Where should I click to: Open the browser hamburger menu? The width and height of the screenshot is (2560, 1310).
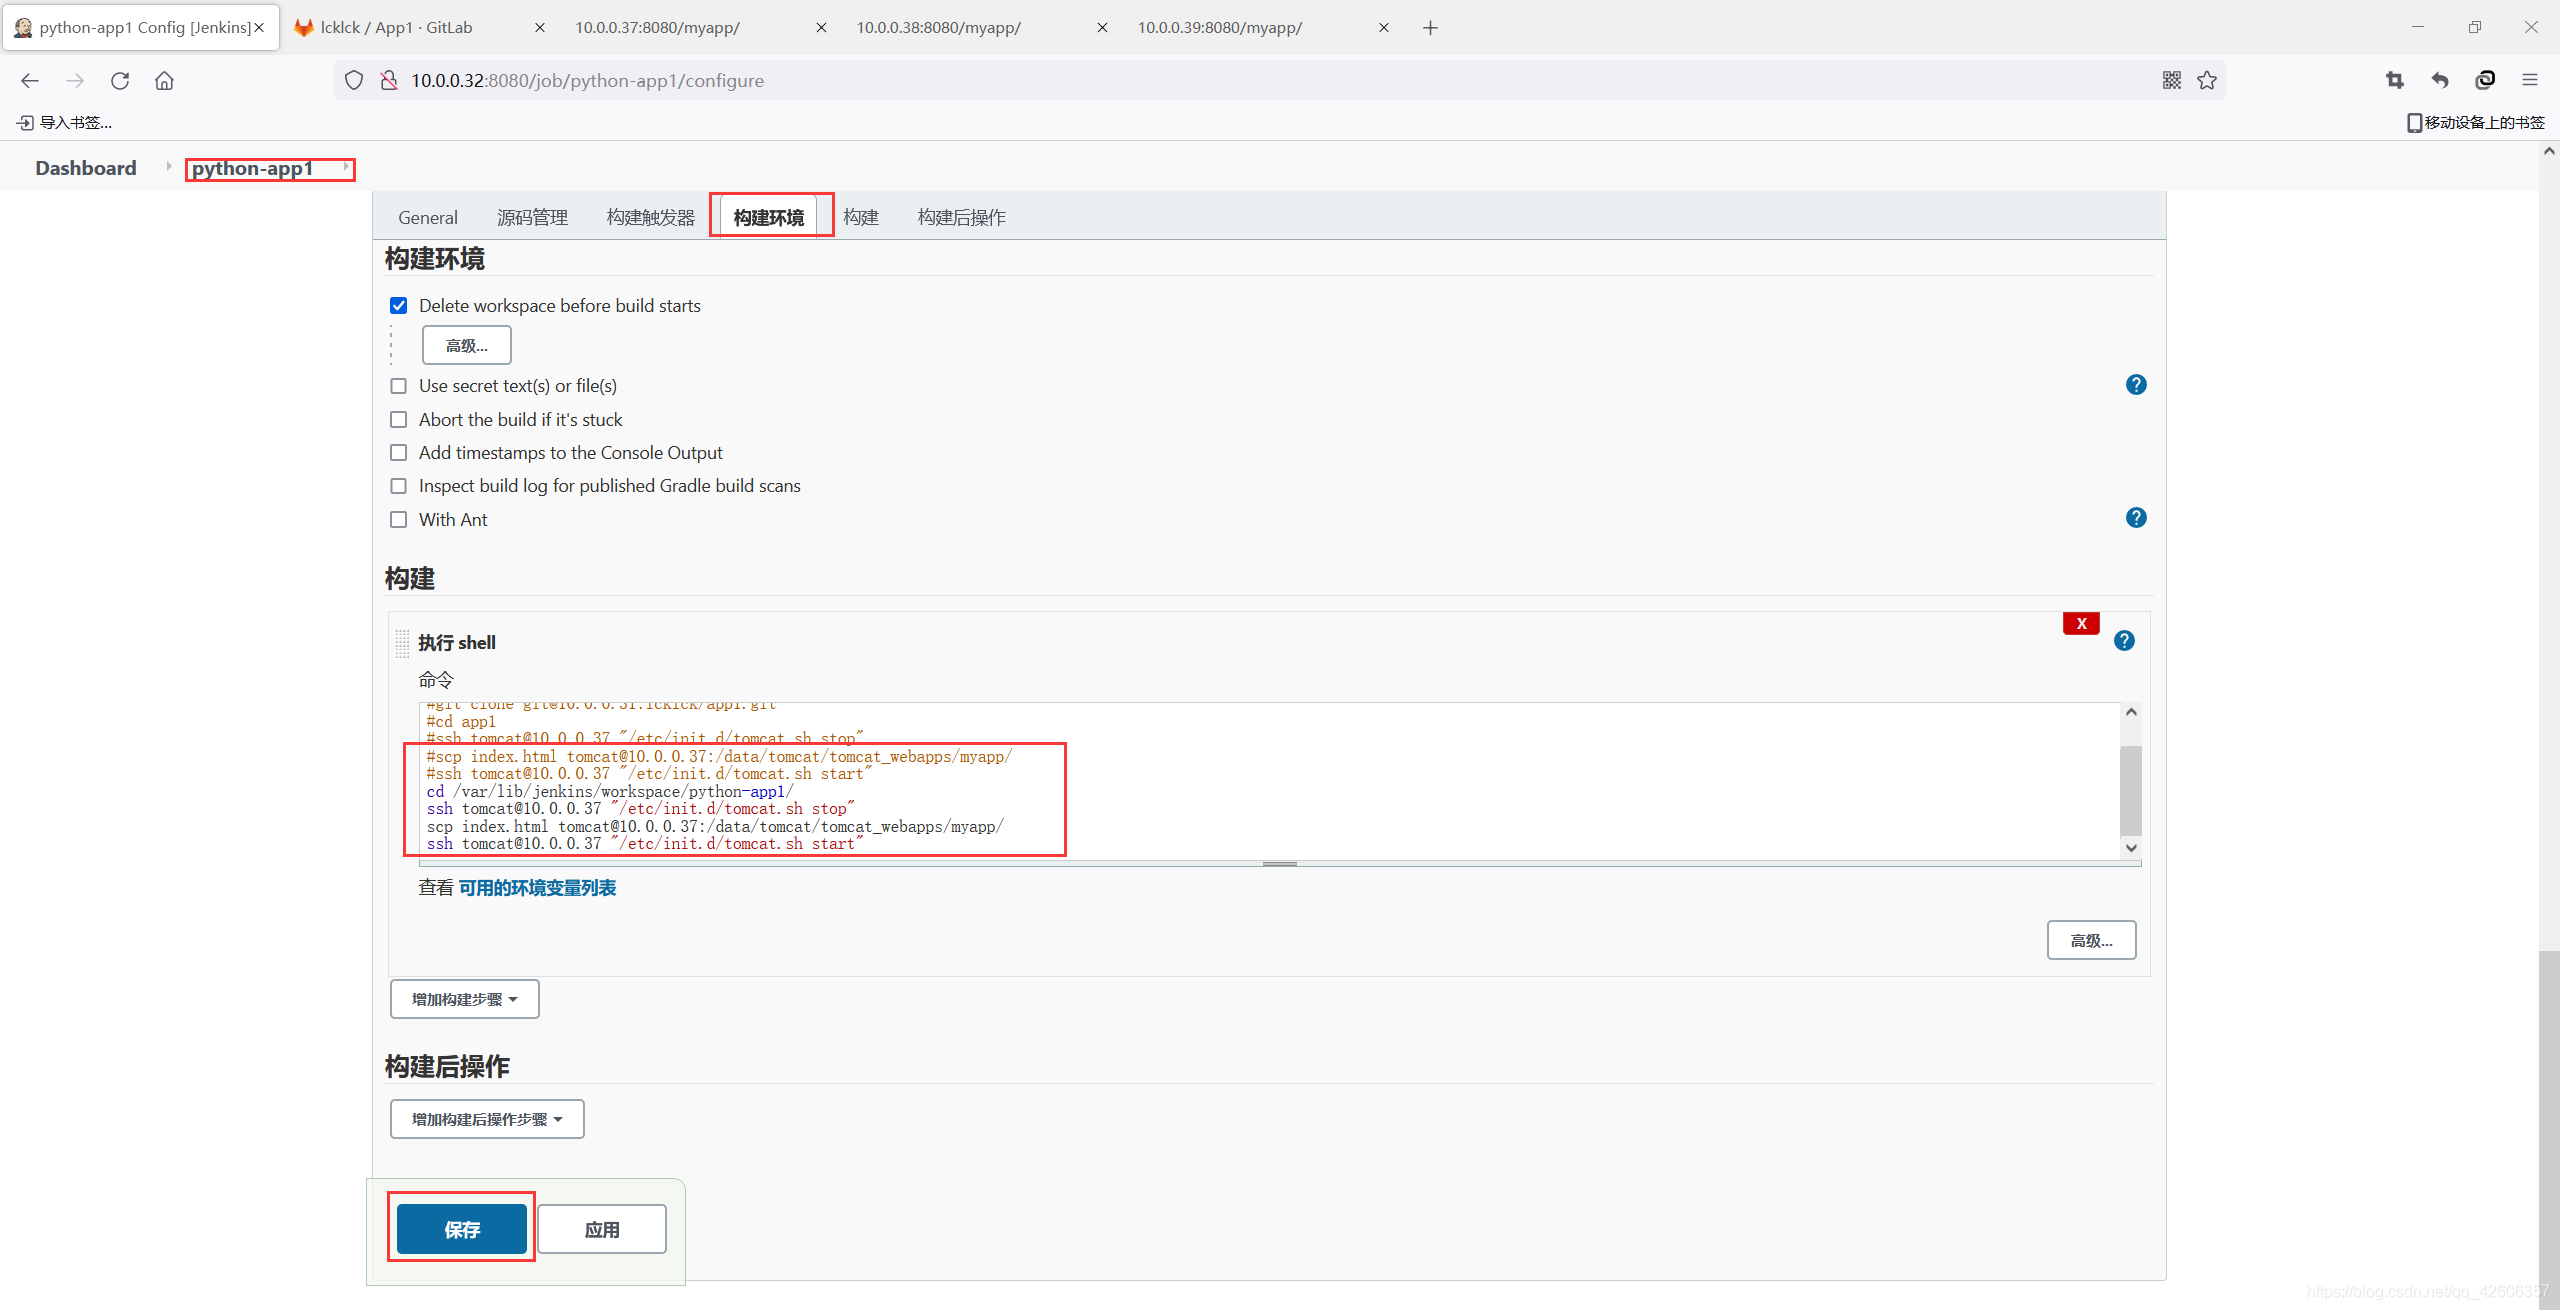click(x=2530, y=80)
